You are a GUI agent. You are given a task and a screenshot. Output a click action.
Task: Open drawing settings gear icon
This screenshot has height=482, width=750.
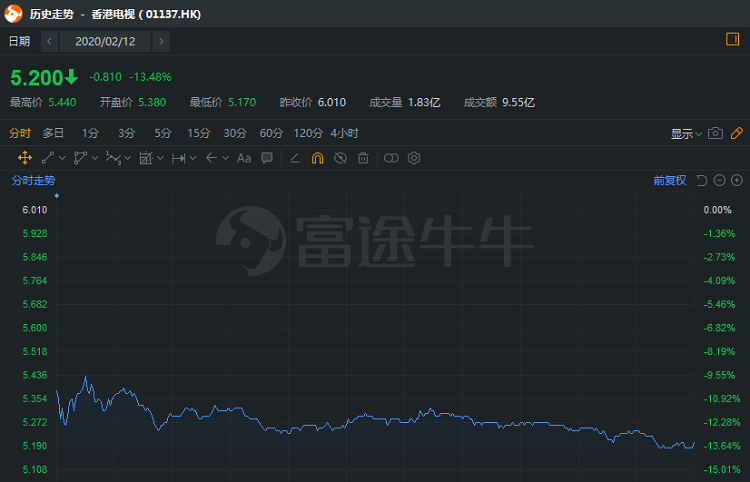tap(414, 158)
